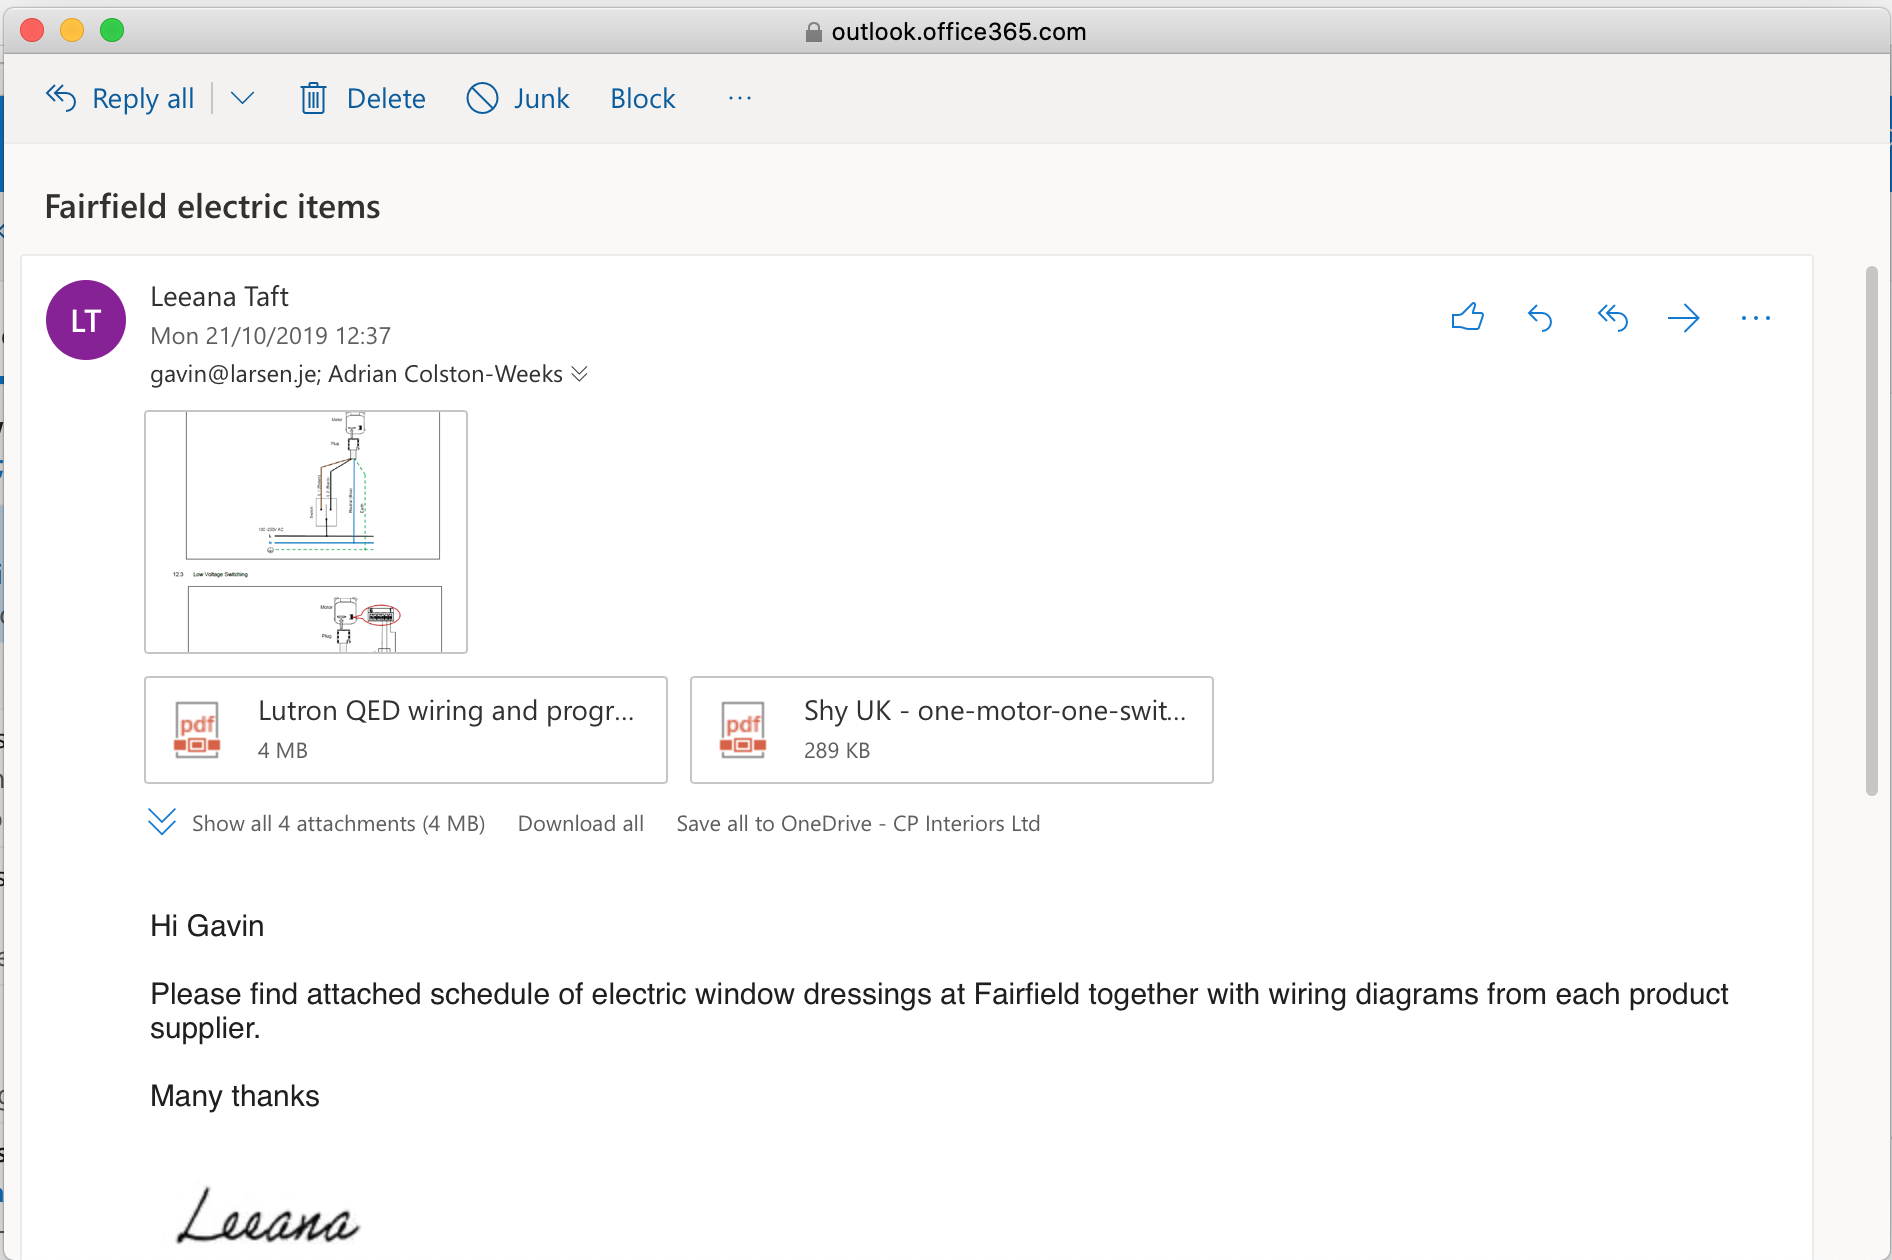Open the message's more actions ellipsis

point(1756,318)
